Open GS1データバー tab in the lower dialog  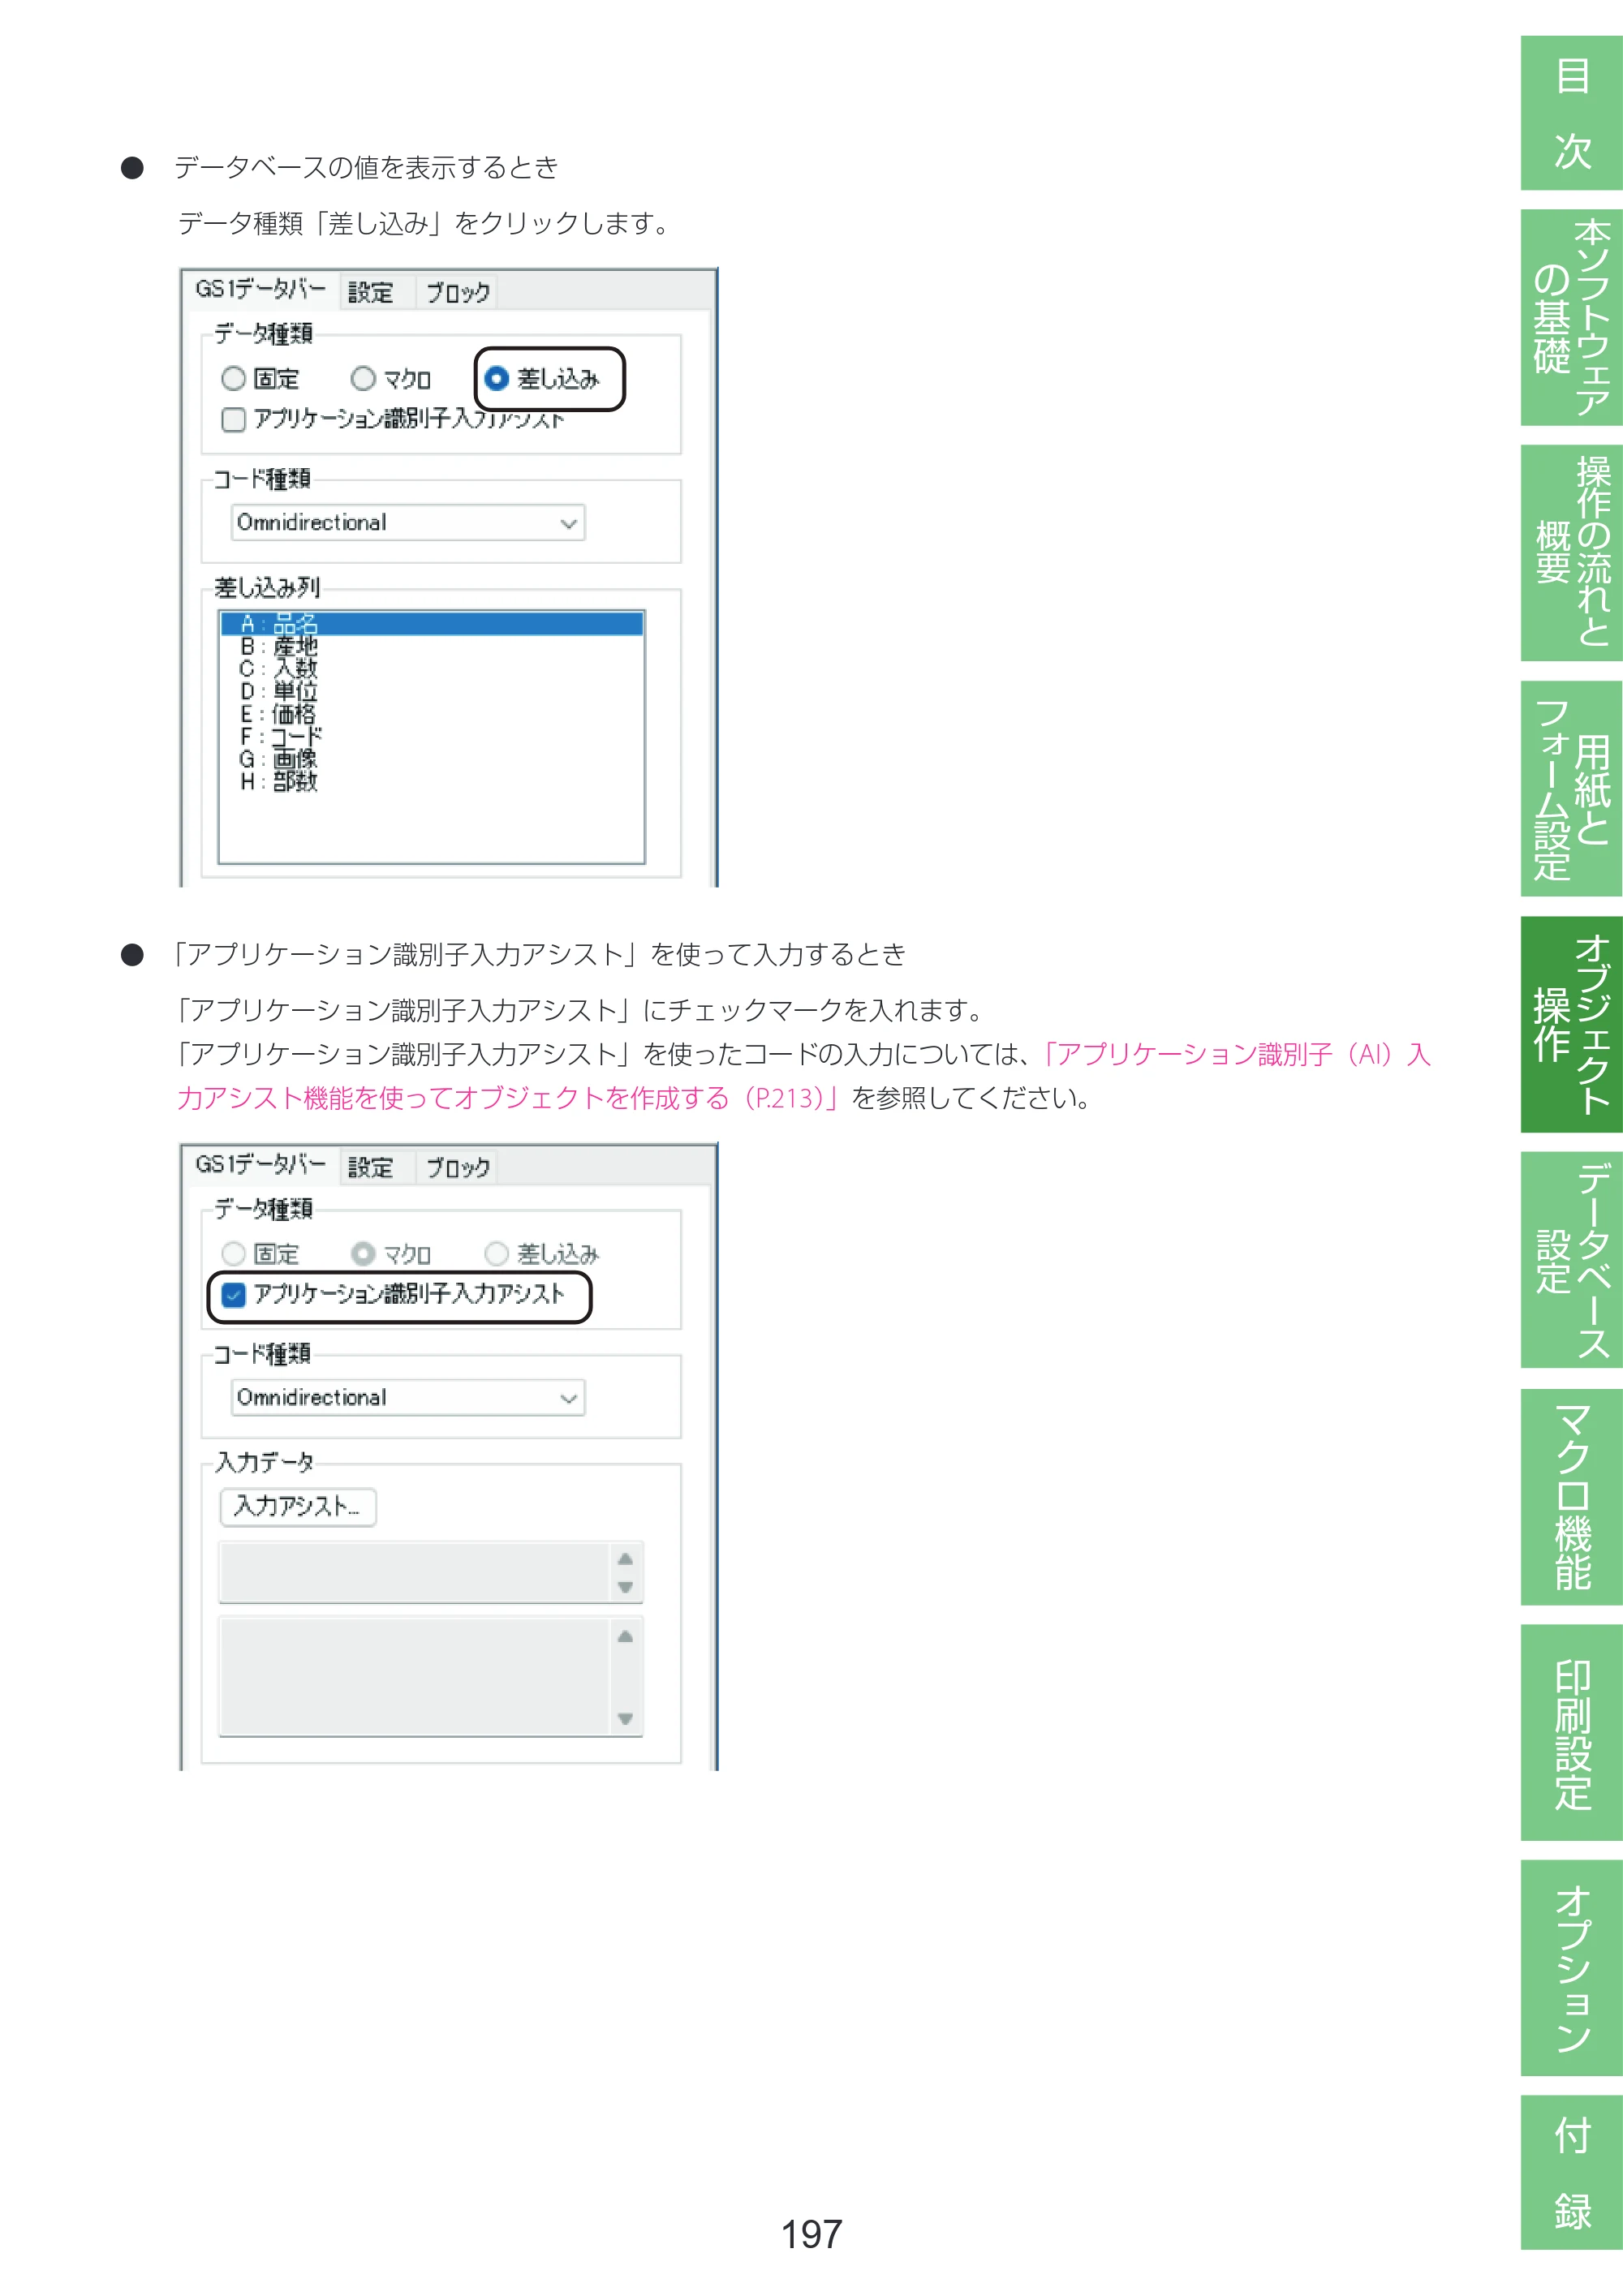[260, 1165]
